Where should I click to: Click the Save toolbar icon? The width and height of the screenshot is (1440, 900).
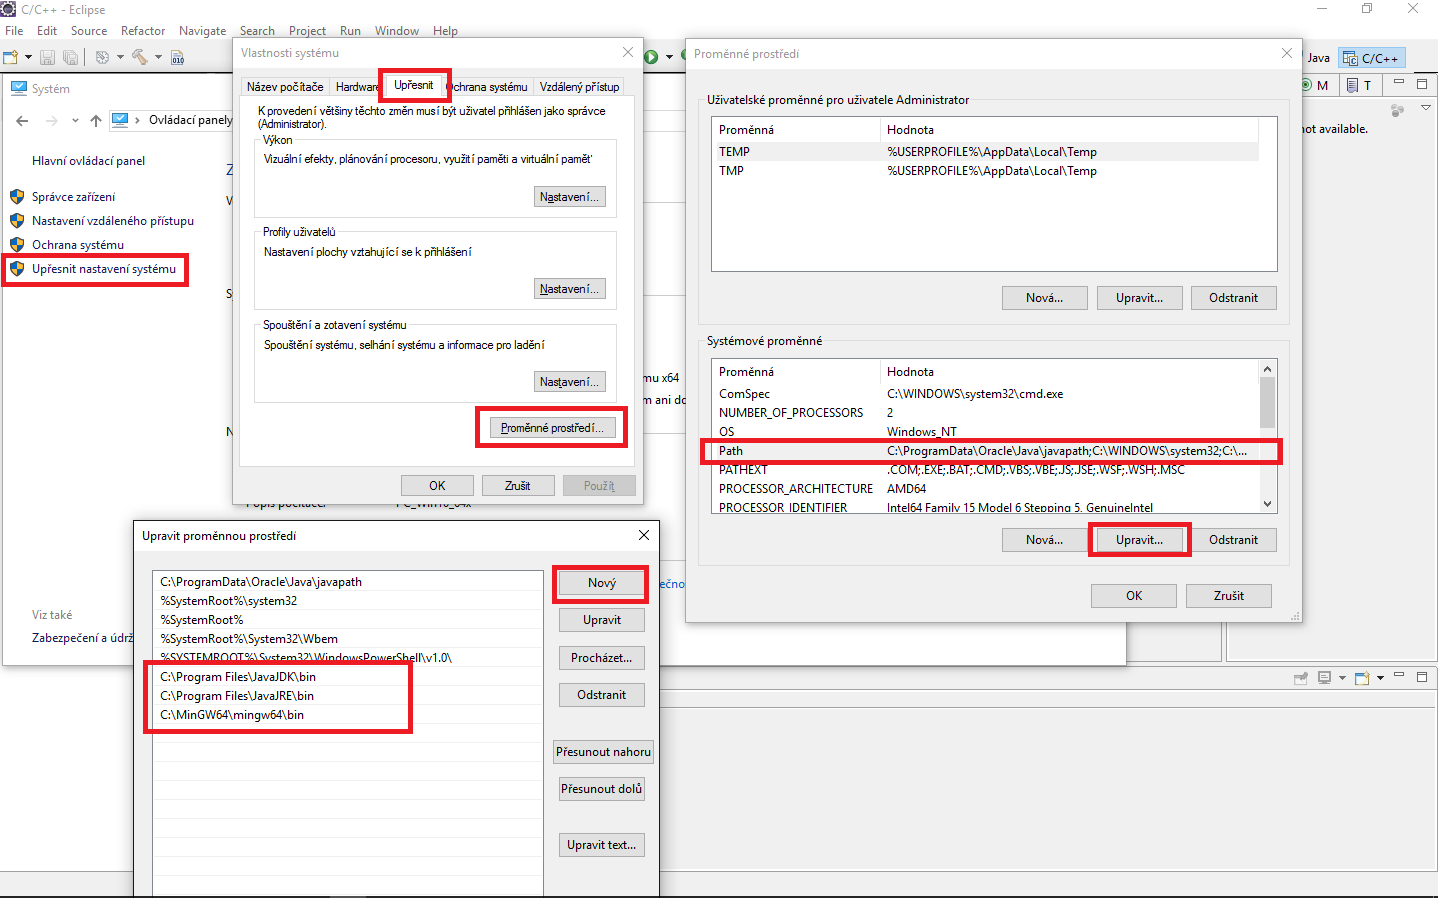(x=47, y=57)
